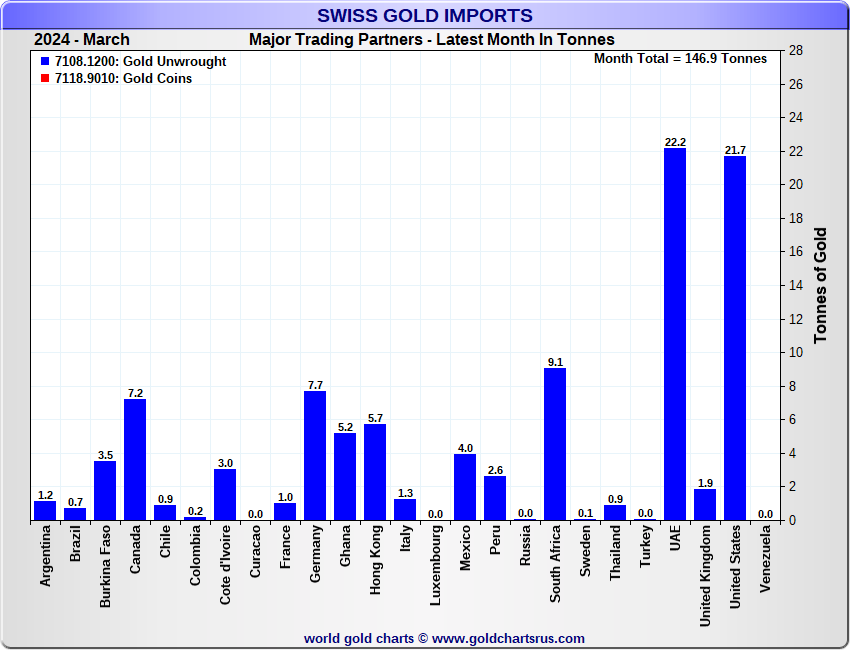Click the red Gold Coins legend swatch
The height and width of the screenshot is (650, 850).
click(x=45, y=79)
